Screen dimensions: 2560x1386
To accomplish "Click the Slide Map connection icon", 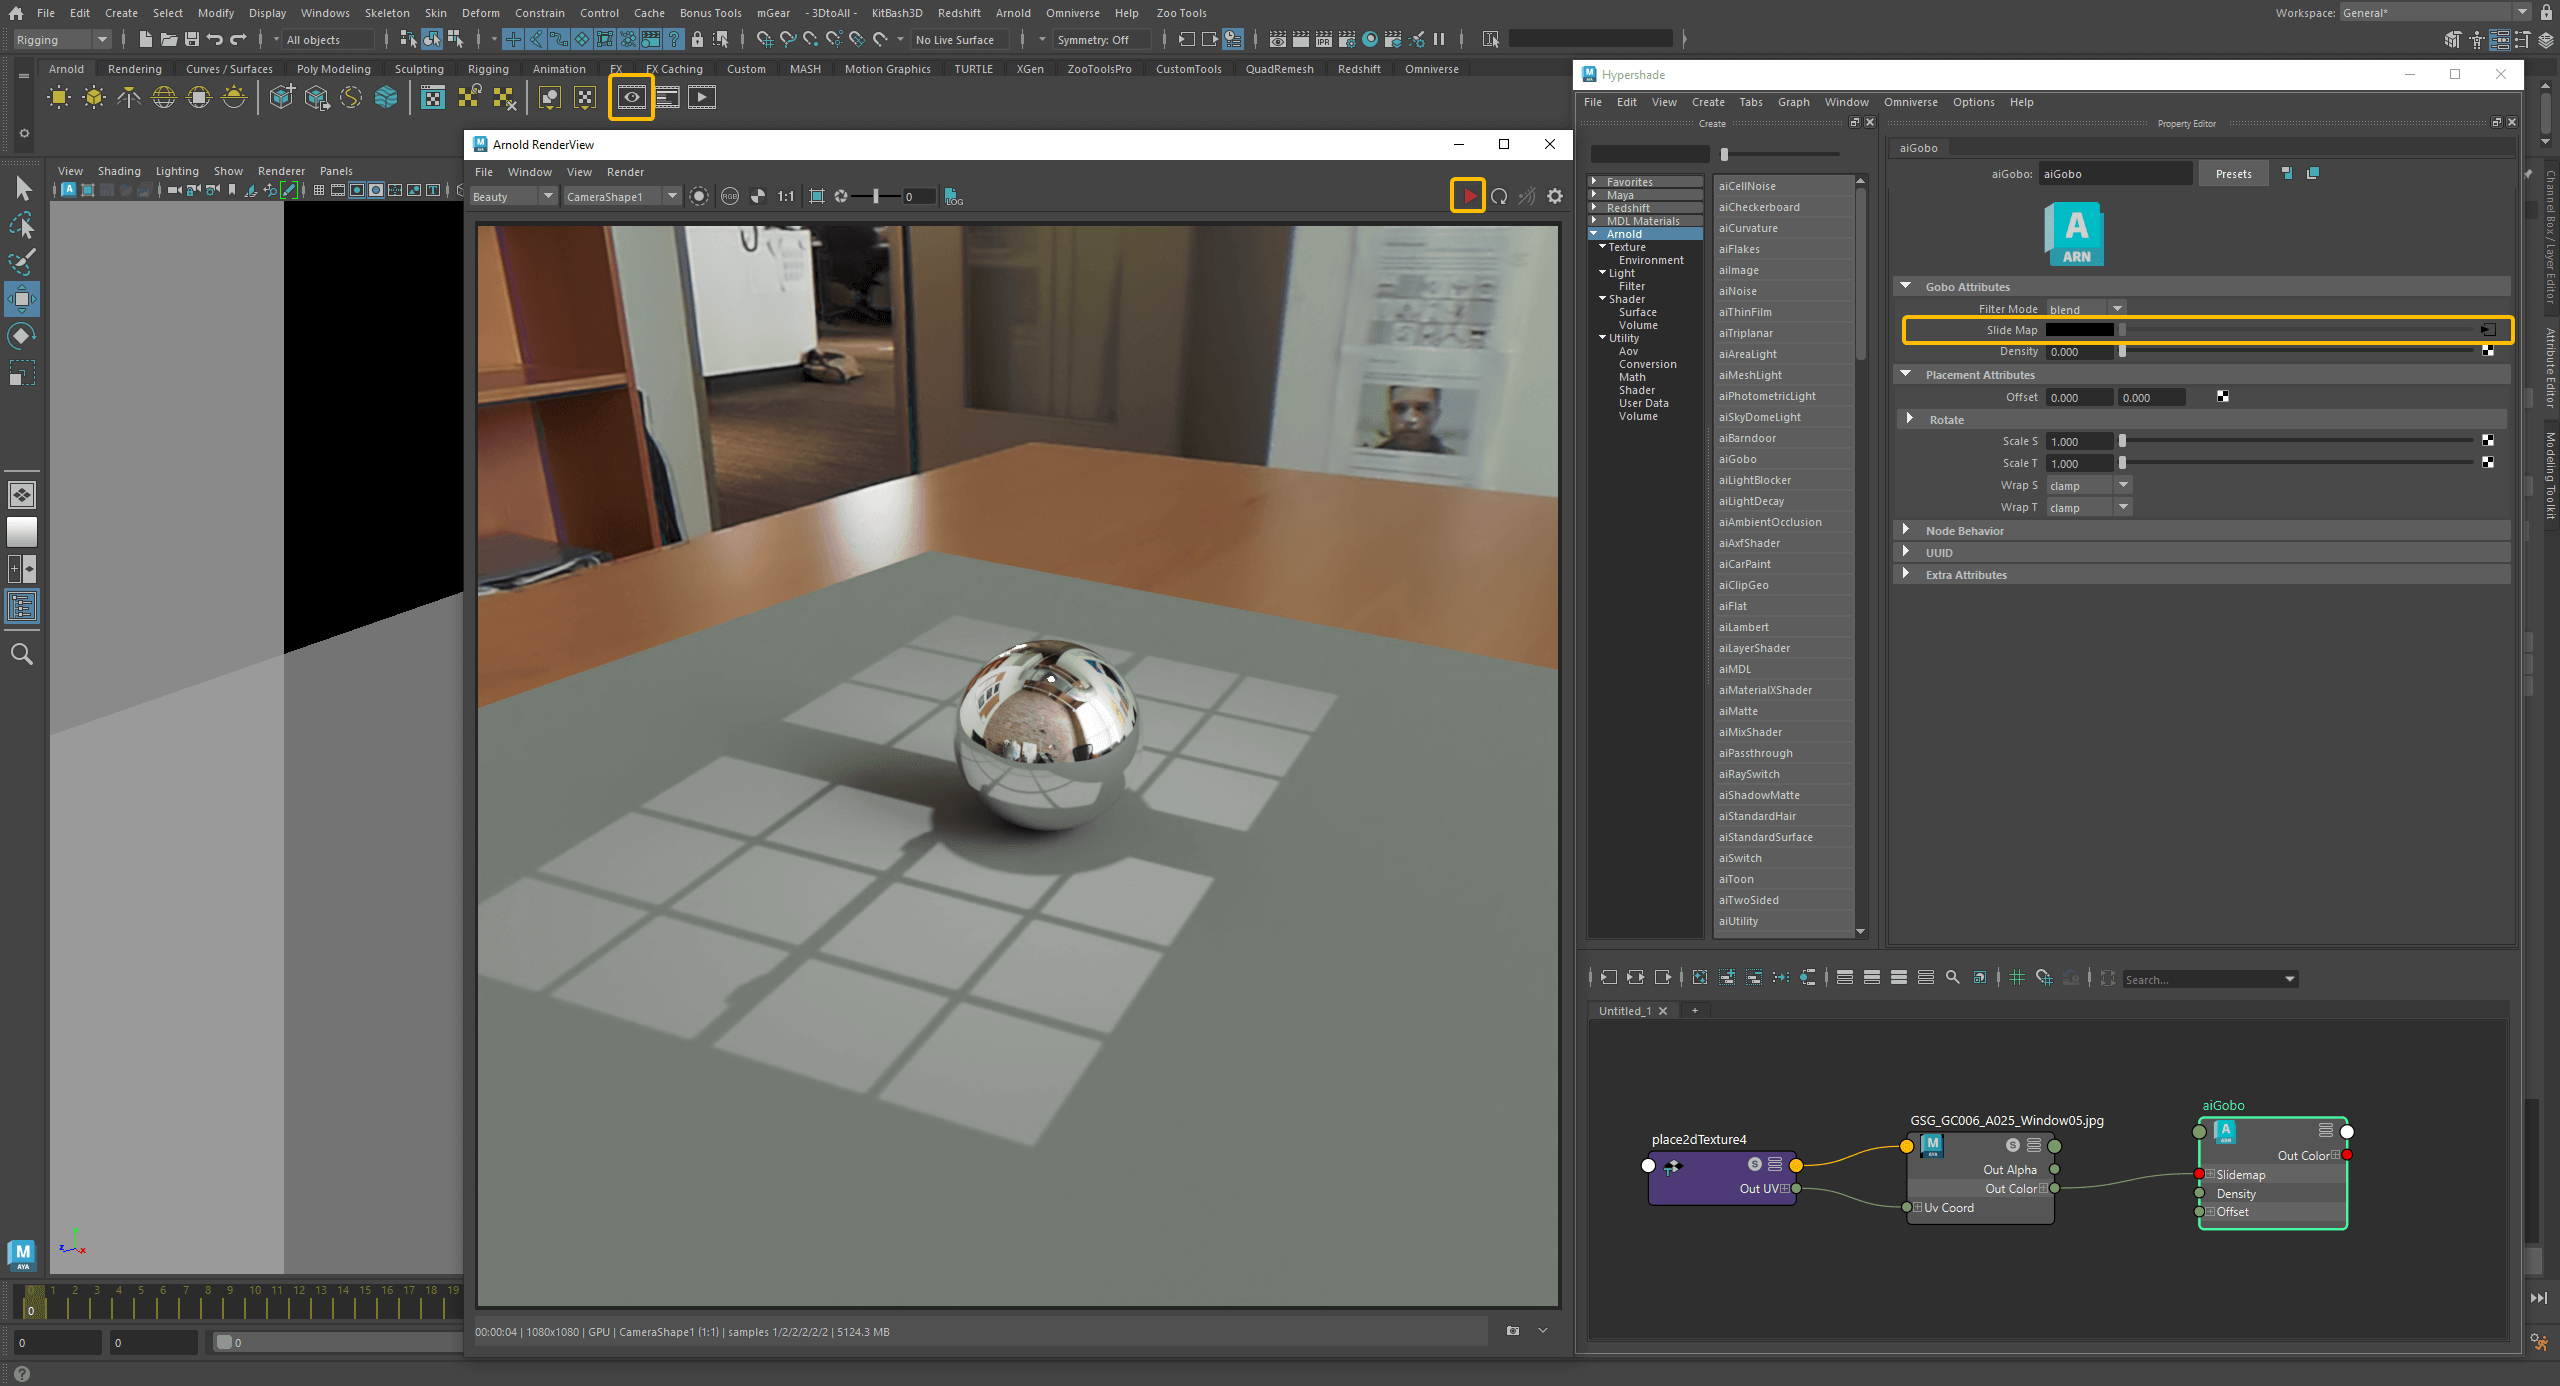I will [2488, 330].
